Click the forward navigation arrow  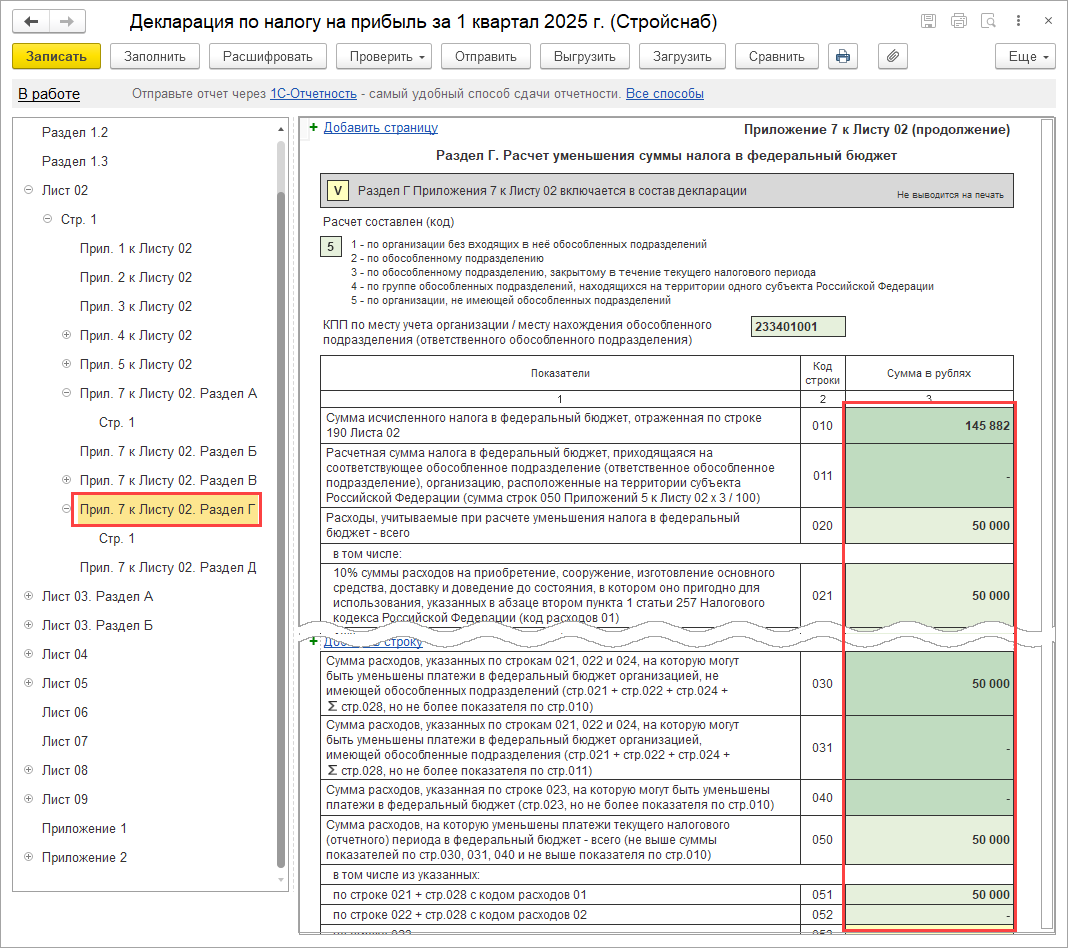67,21
